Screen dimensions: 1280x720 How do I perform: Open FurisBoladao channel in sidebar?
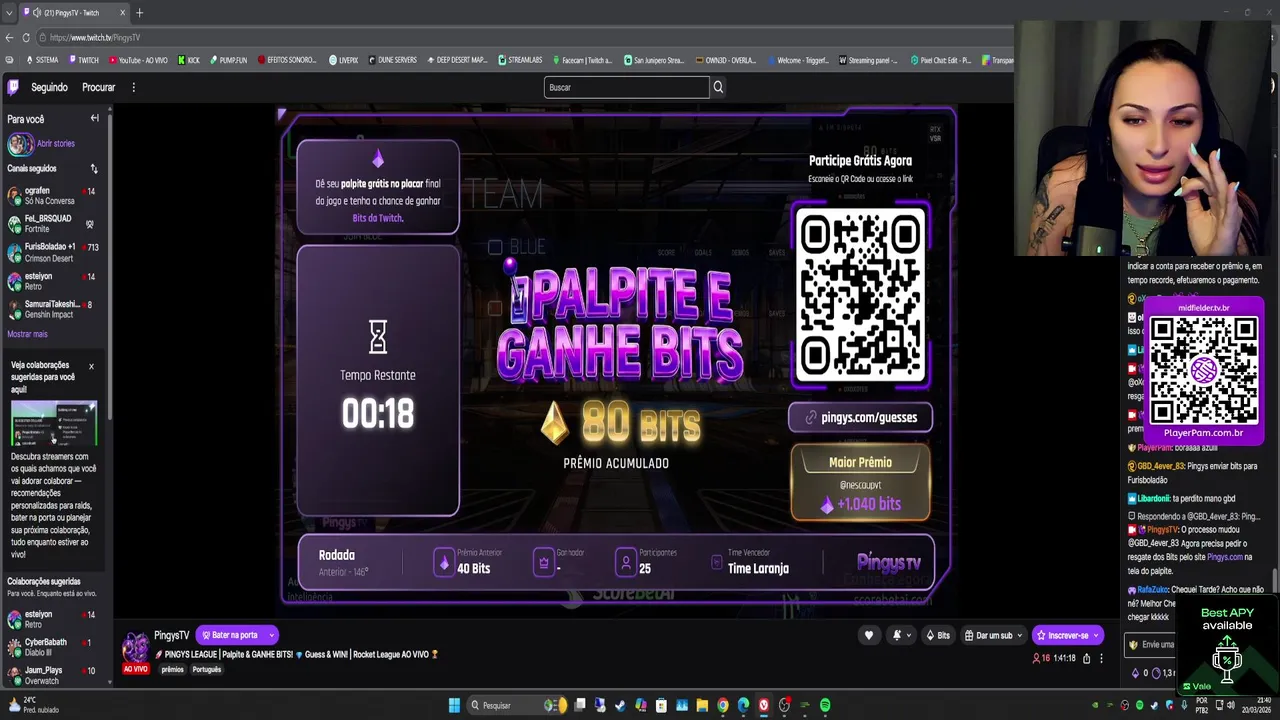point(53,252)
